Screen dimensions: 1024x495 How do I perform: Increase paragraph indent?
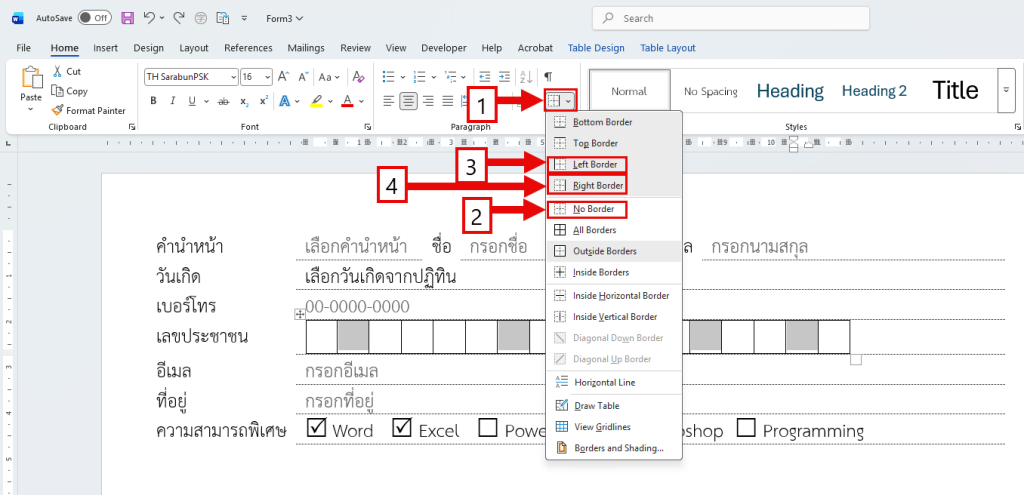coord(505,76)
